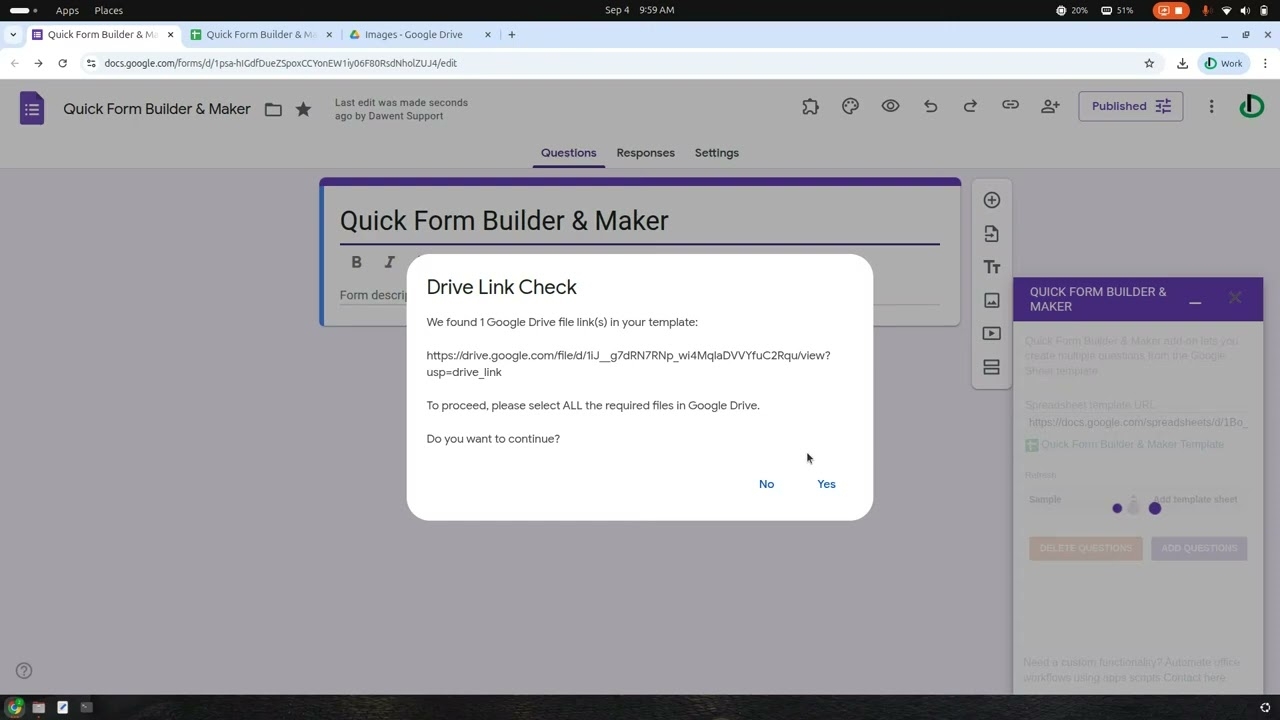Star the form

point(303,109)
